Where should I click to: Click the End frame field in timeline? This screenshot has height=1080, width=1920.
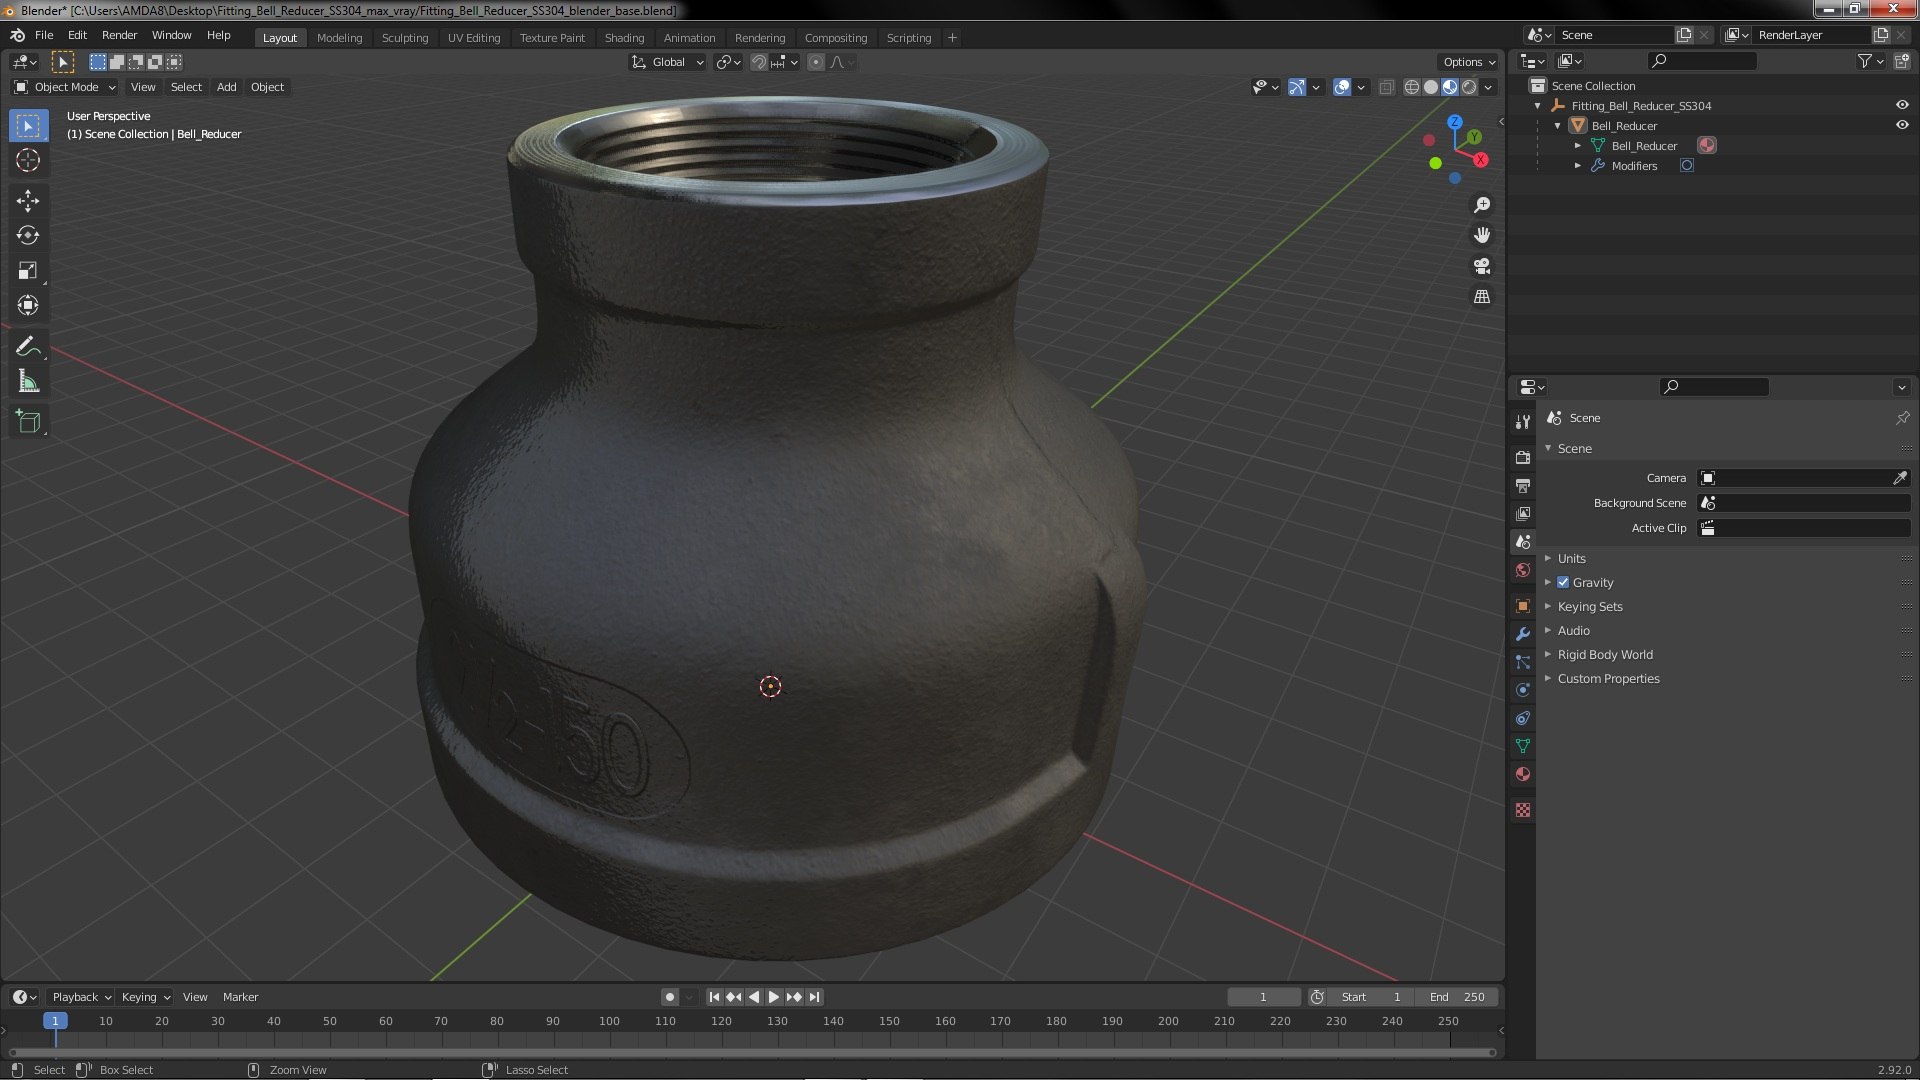pos(1457,997)
